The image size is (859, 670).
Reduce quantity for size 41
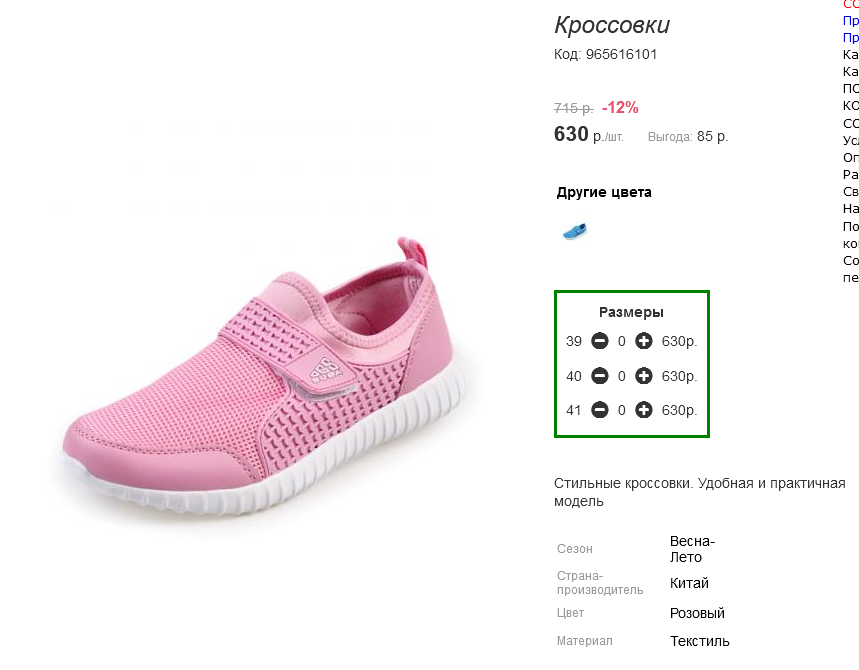600,410
